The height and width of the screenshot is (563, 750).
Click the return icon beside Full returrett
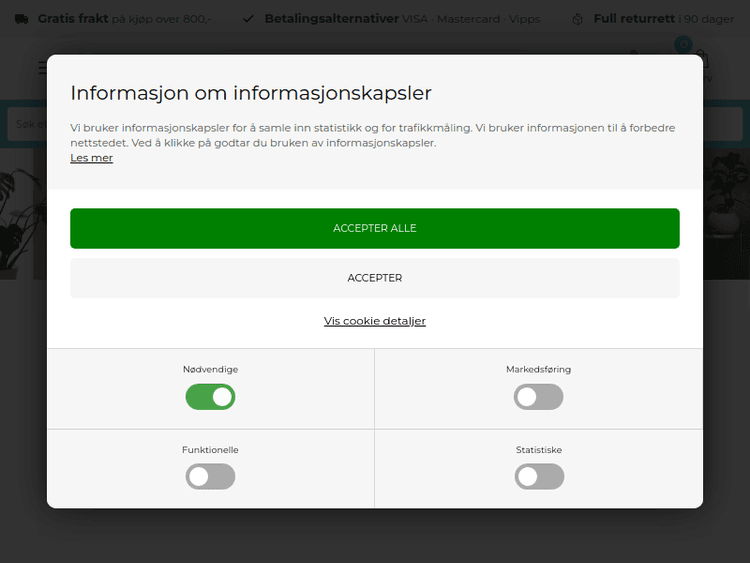(x=578, y=19)
